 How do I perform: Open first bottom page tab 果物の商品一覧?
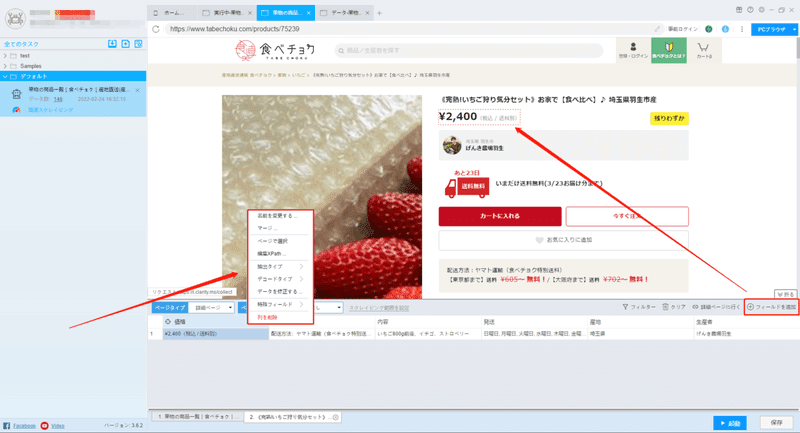click(x=197, y=417)
